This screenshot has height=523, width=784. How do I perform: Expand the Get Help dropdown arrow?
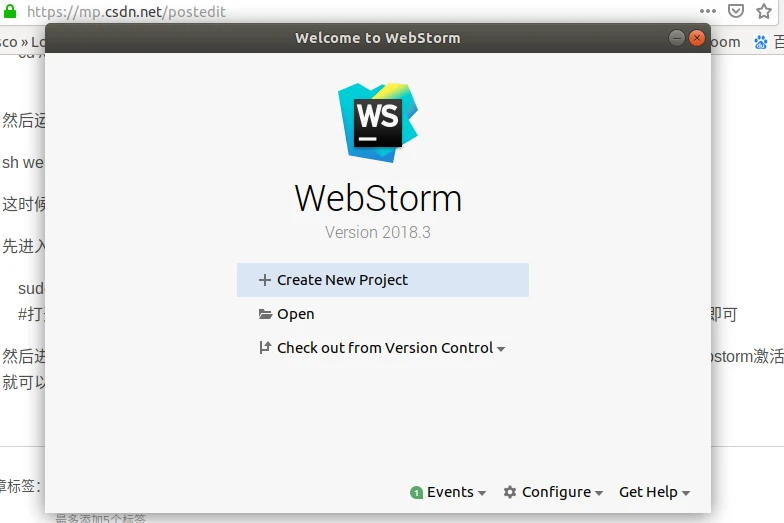point(686,493)
